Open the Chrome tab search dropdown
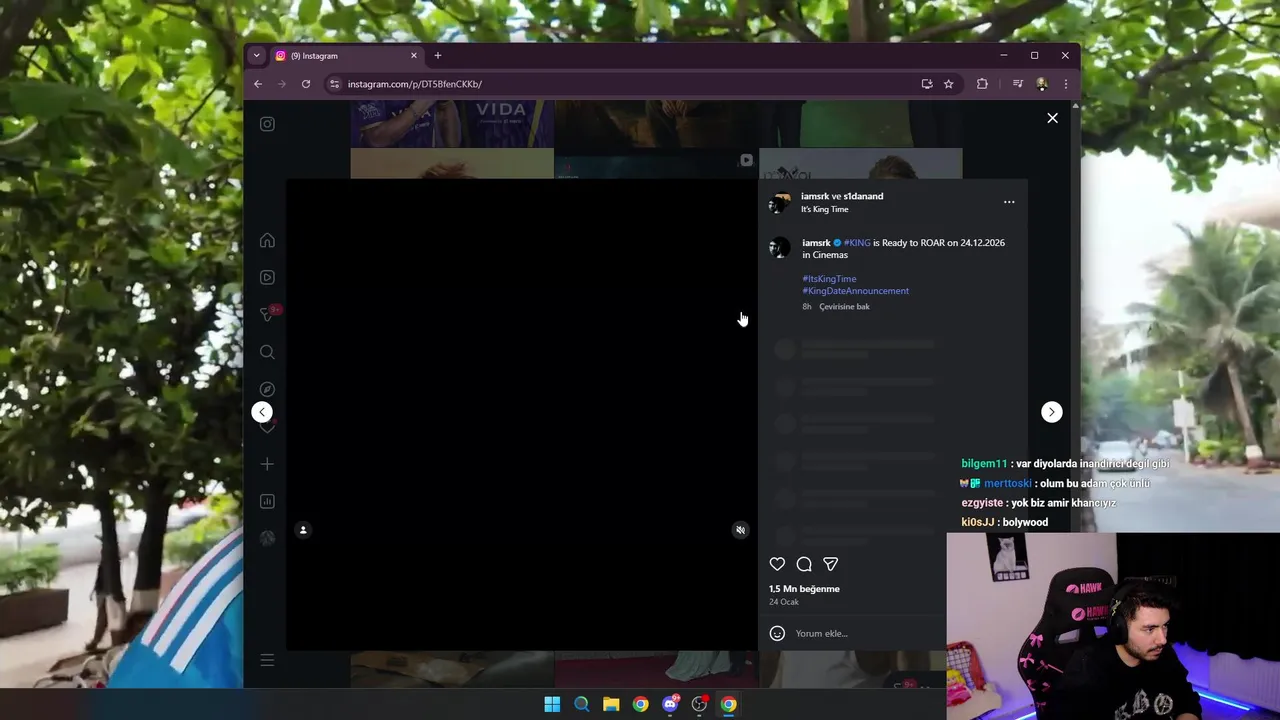The height and width of the screenshot is (720, 1280). tap(257, 56)
